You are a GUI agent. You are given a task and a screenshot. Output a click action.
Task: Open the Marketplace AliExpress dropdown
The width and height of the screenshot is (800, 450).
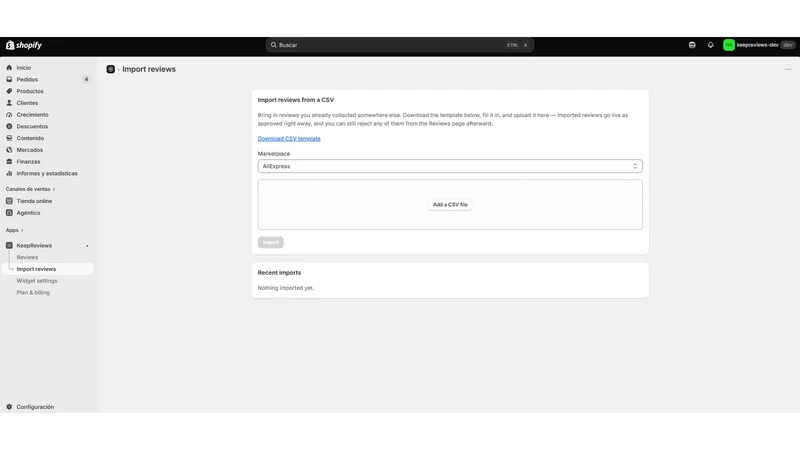450,166
